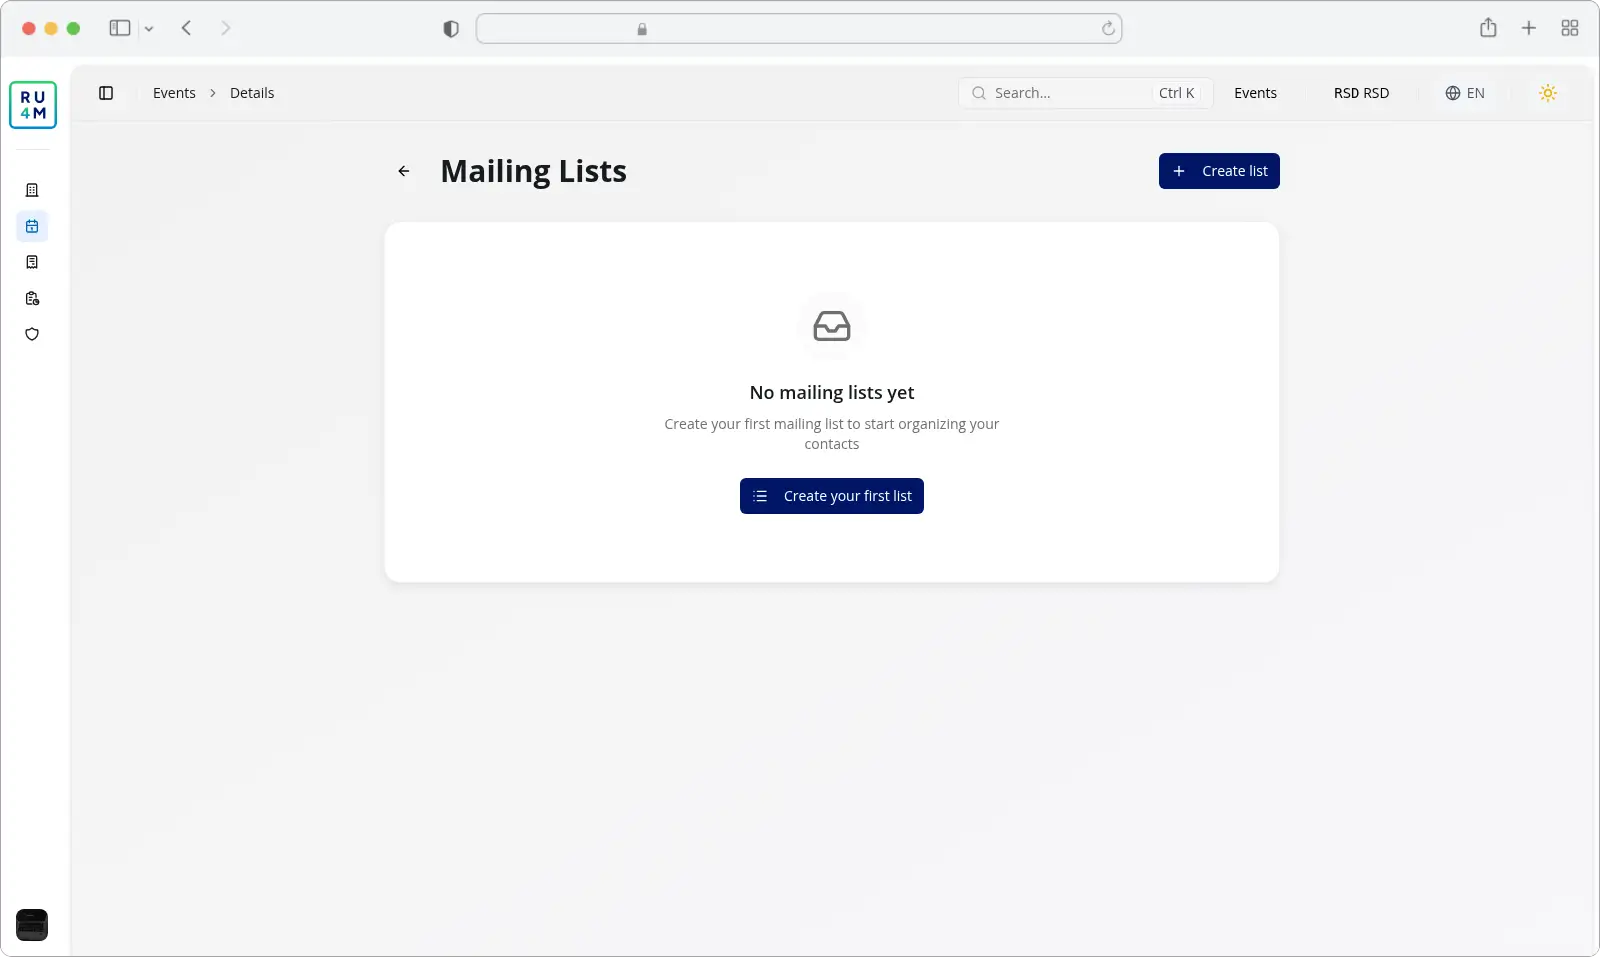The width and height of the screenshot is (1600, 957).
Task: Click the empty inbox tray icon
Action: 832,326
